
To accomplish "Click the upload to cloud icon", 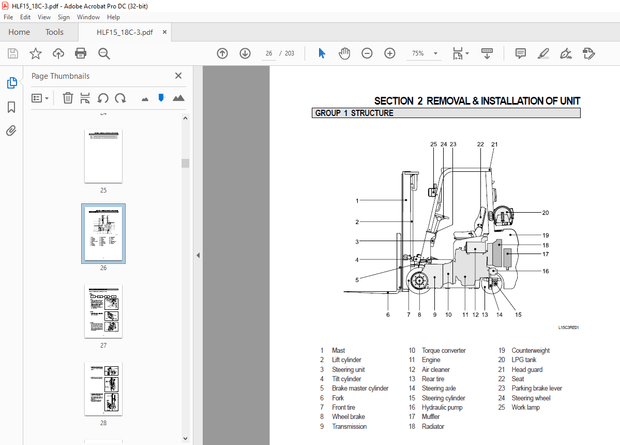I will (59, 53).
